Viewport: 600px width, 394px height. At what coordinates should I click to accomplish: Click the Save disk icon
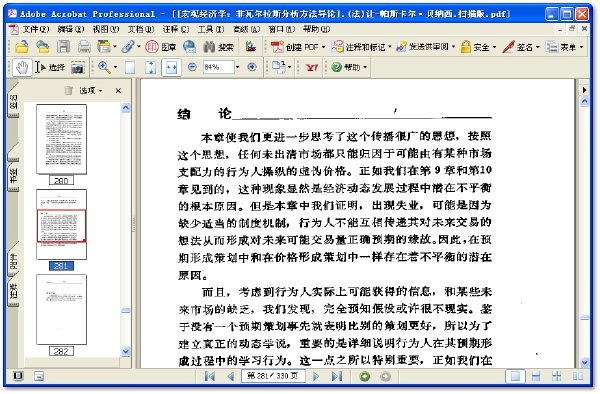pyautogui.click(x=64, y=47)
